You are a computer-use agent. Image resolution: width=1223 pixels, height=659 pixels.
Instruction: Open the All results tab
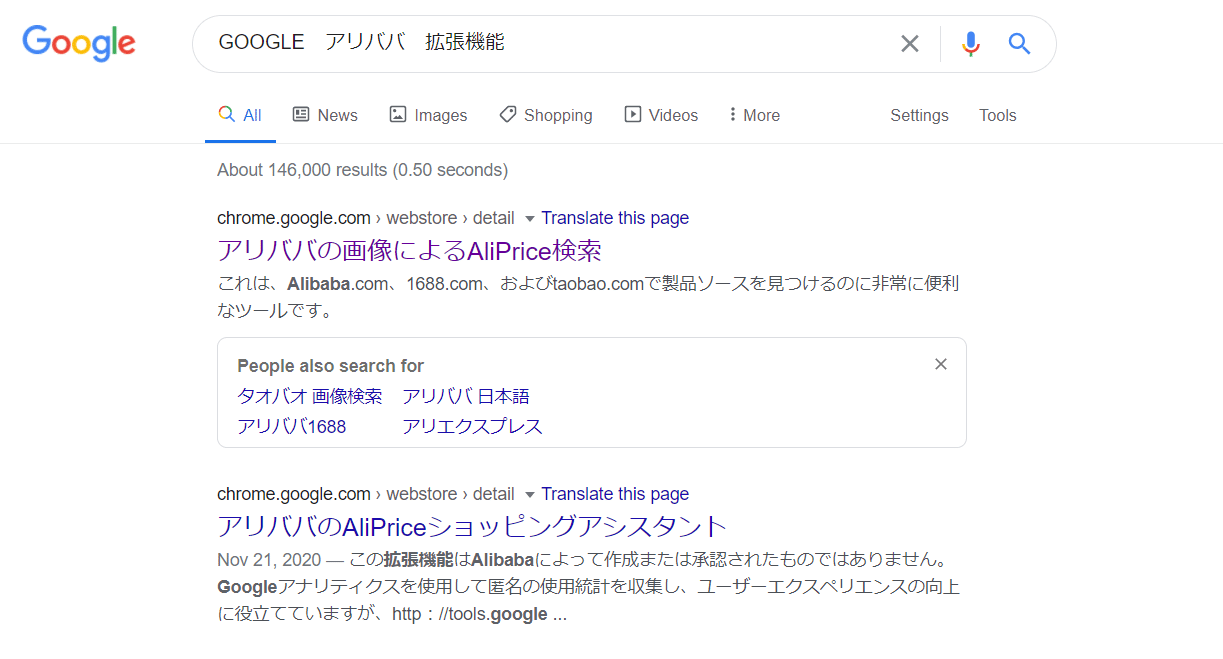pos(240,115)
